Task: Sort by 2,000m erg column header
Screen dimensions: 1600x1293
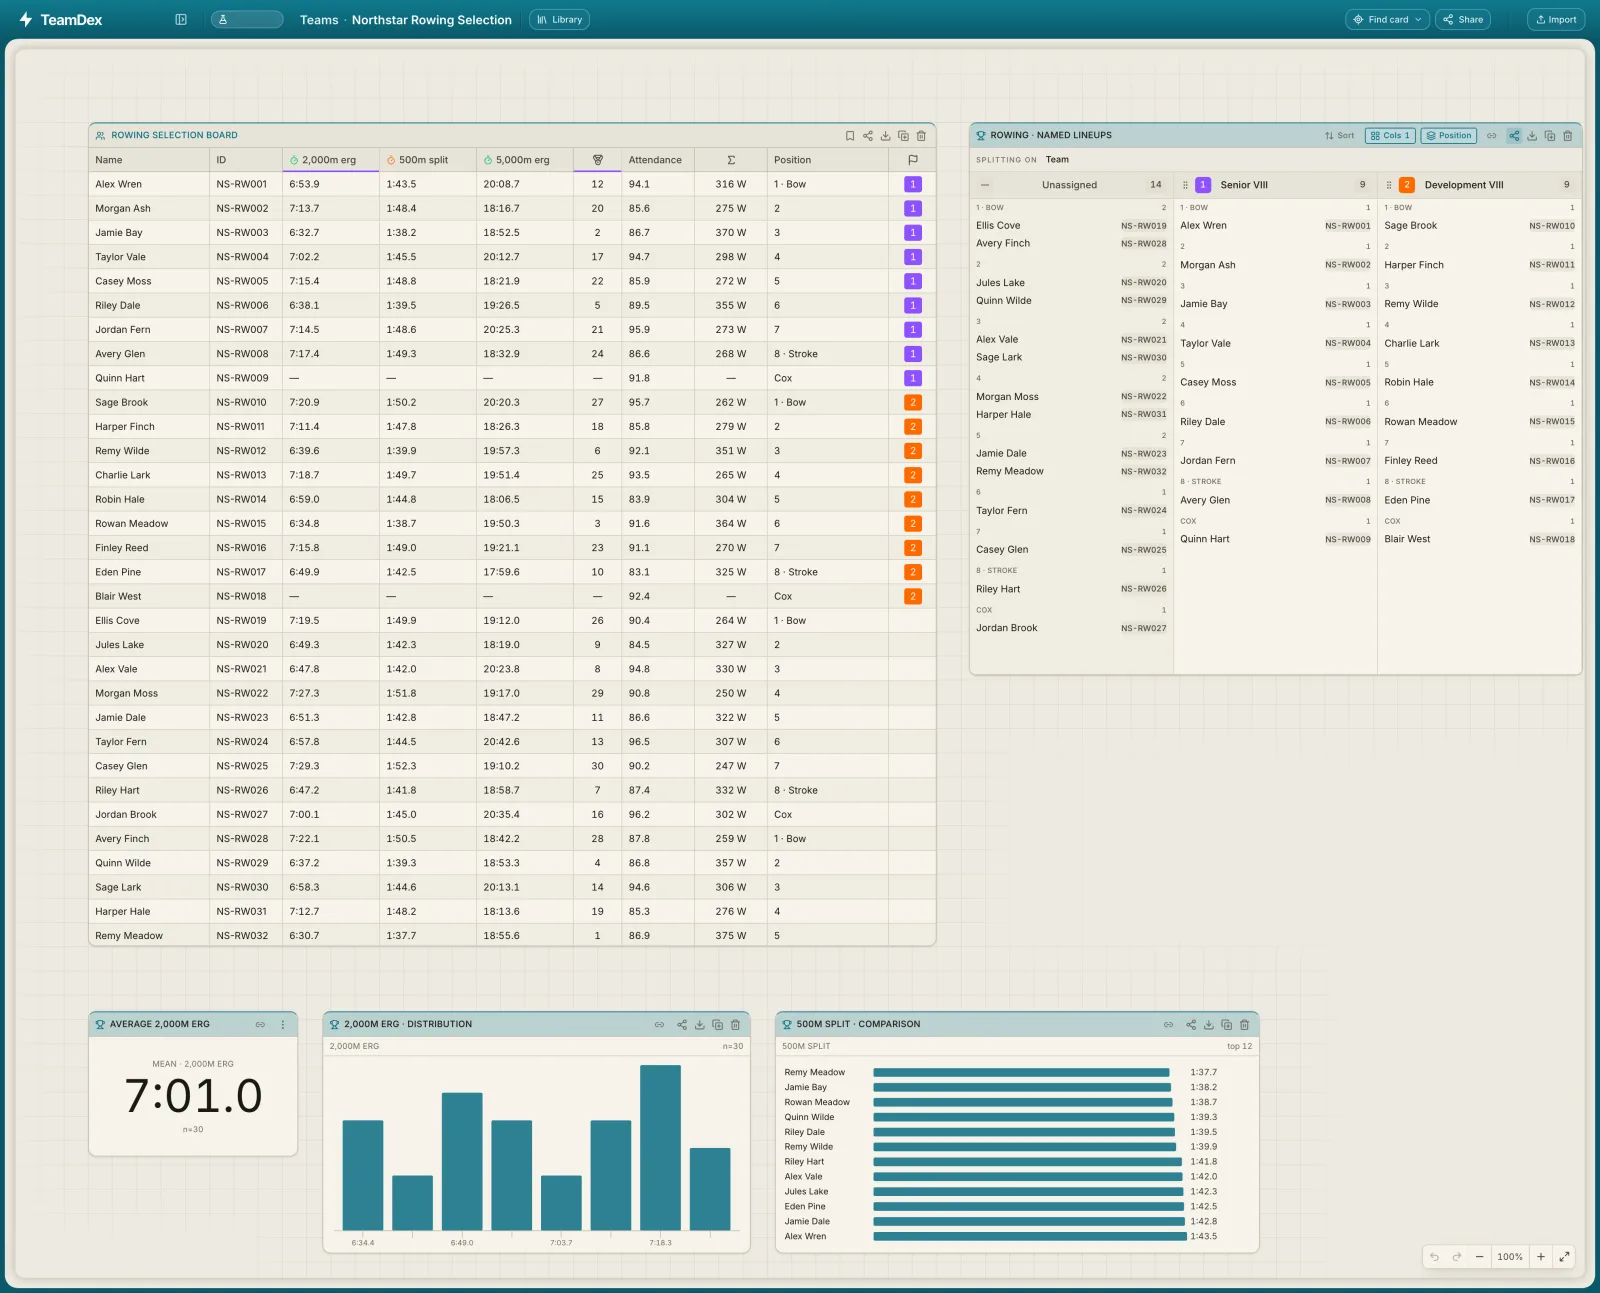Action: (331, 160)
